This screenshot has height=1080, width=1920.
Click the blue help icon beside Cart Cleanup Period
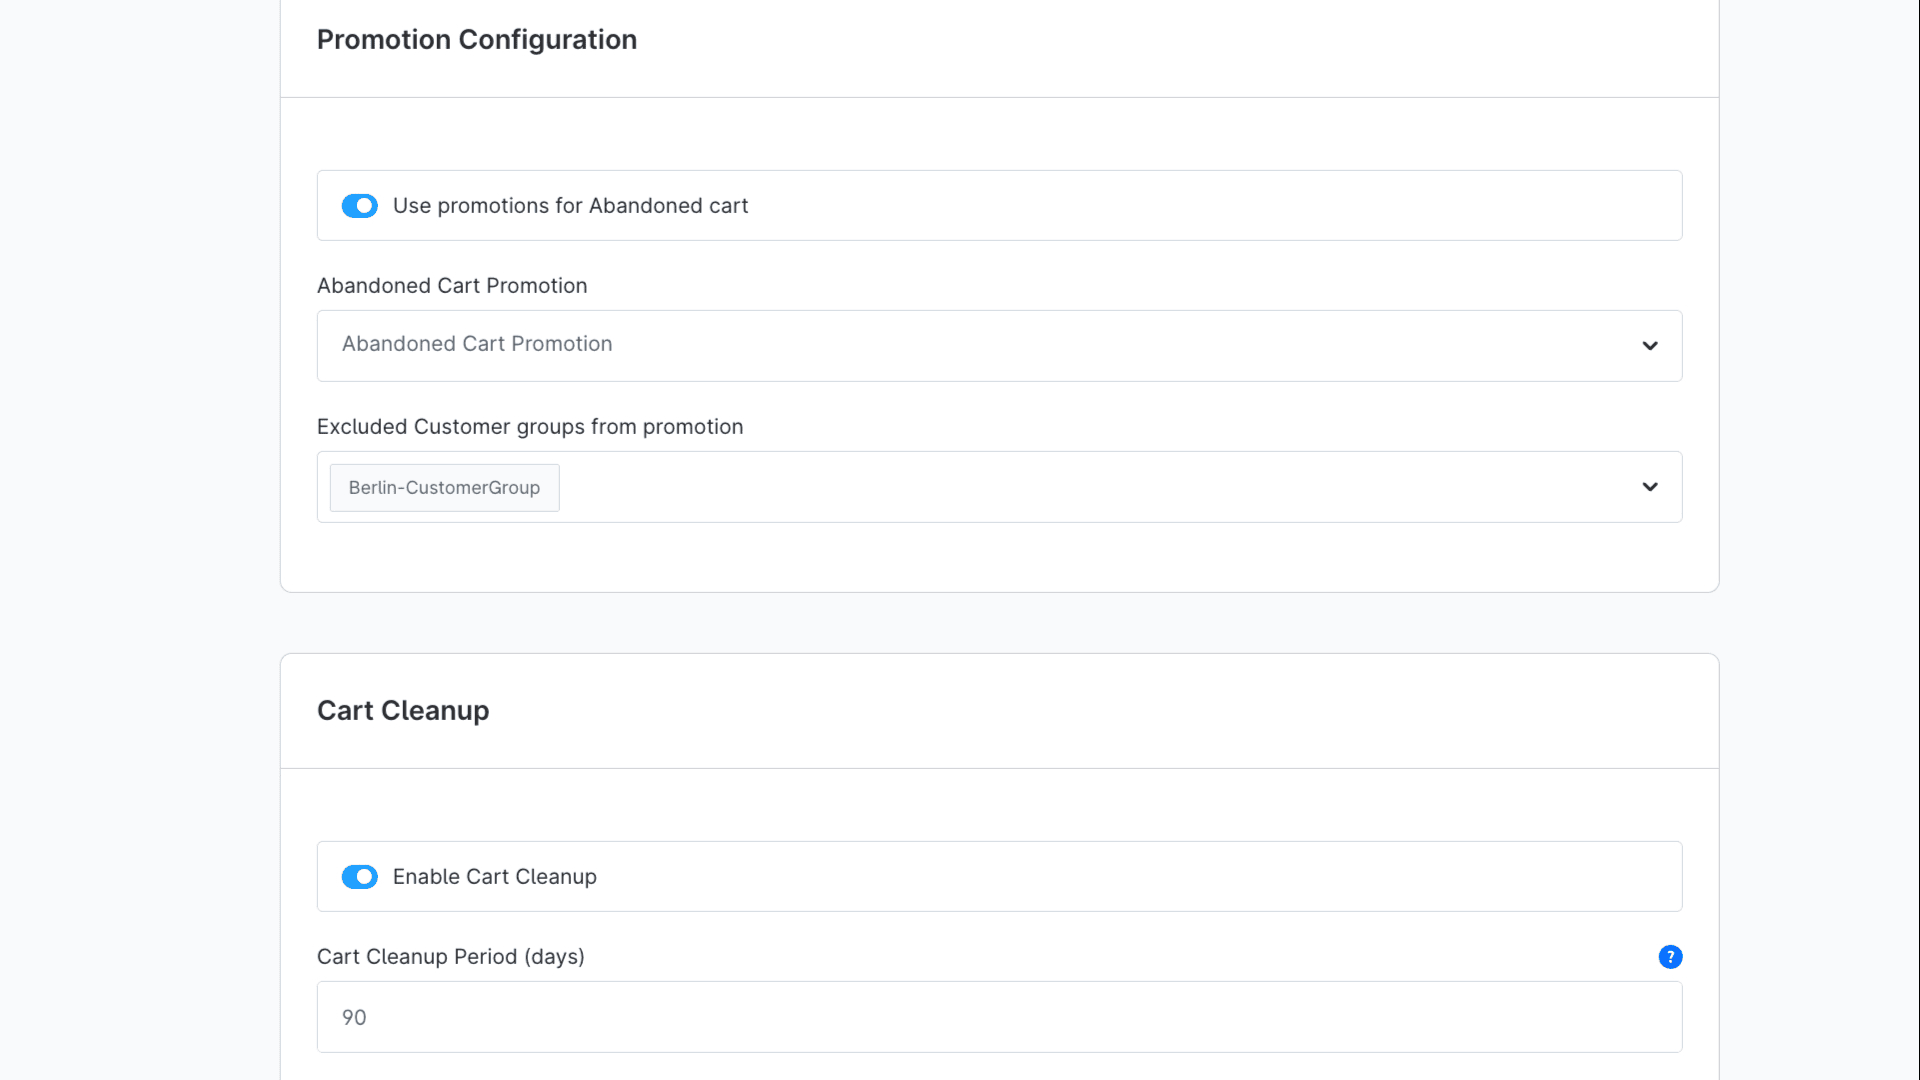tap(1670, 957)
